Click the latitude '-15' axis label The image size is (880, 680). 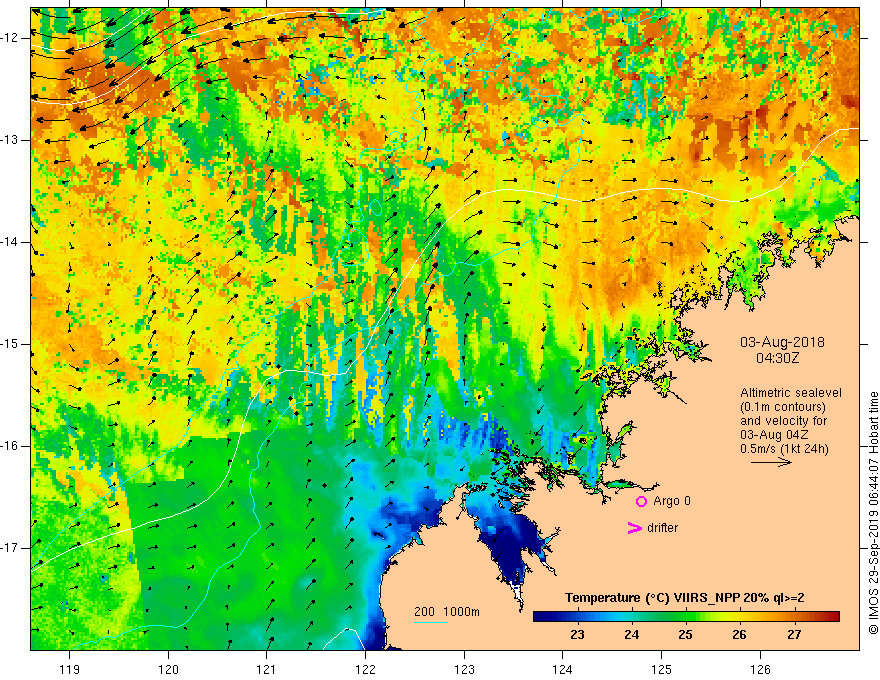(11, 344)
